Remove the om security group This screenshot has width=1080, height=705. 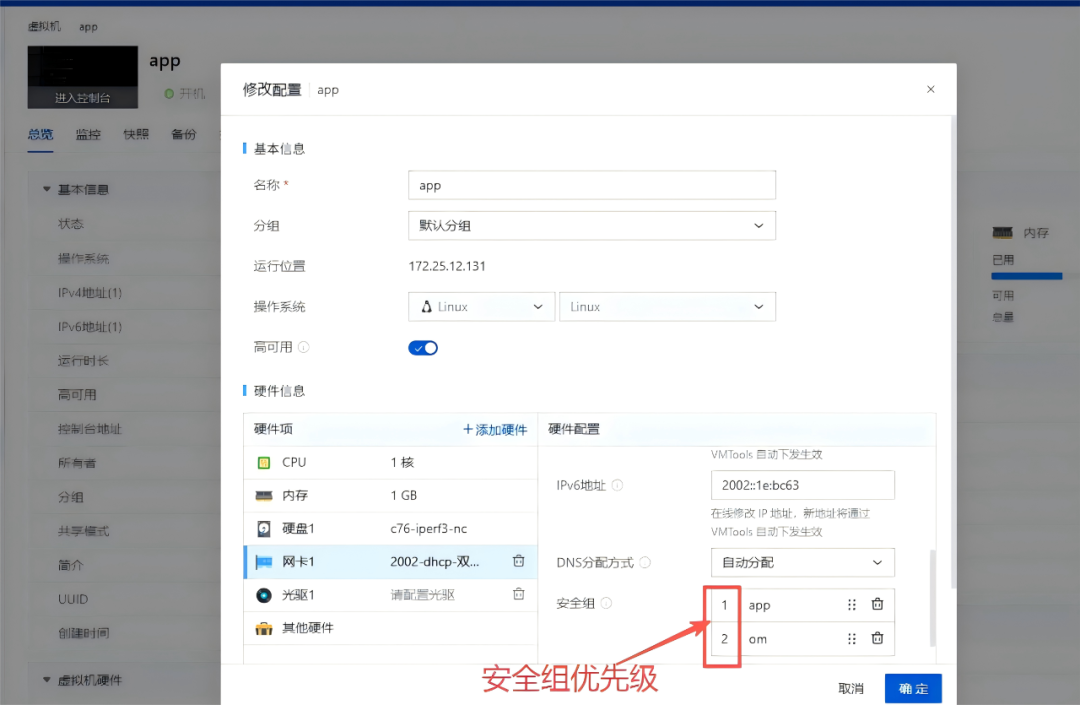click(x=878, y=638)
